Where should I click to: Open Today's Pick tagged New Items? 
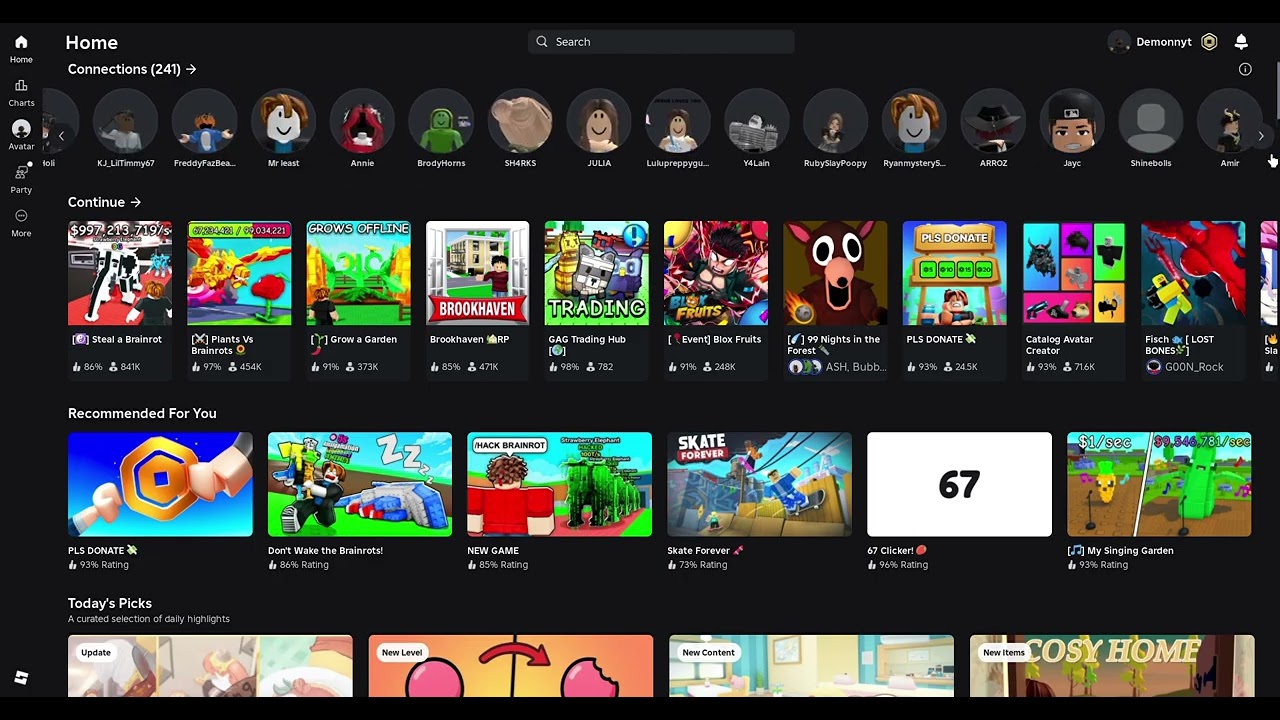1112,666
